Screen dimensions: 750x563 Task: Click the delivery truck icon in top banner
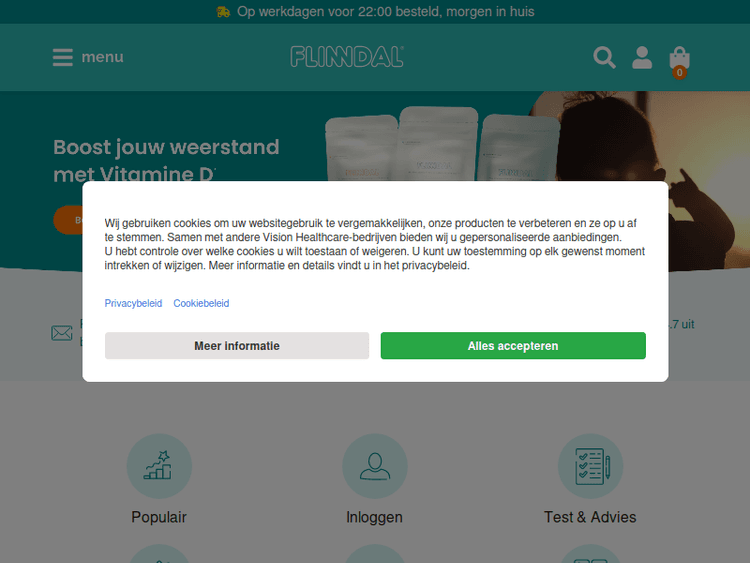pos(223,12)
